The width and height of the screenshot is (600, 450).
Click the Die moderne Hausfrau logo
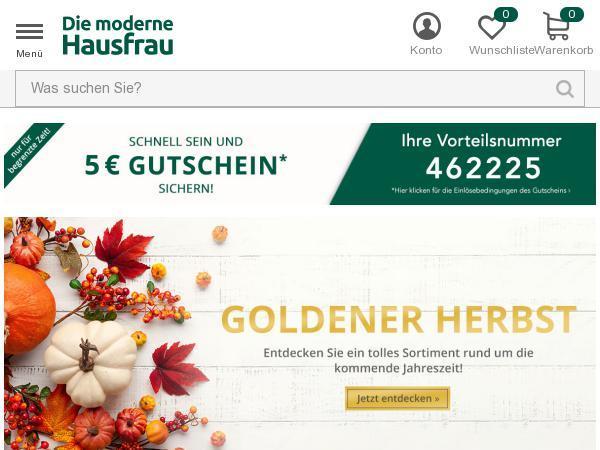(118, 35)
